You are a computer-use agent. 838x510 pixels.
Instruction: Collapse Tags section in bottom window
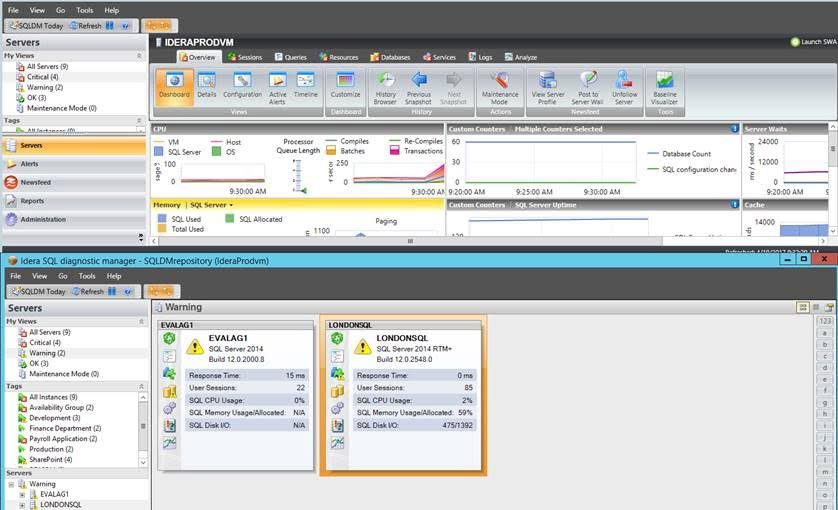[141, 386]
